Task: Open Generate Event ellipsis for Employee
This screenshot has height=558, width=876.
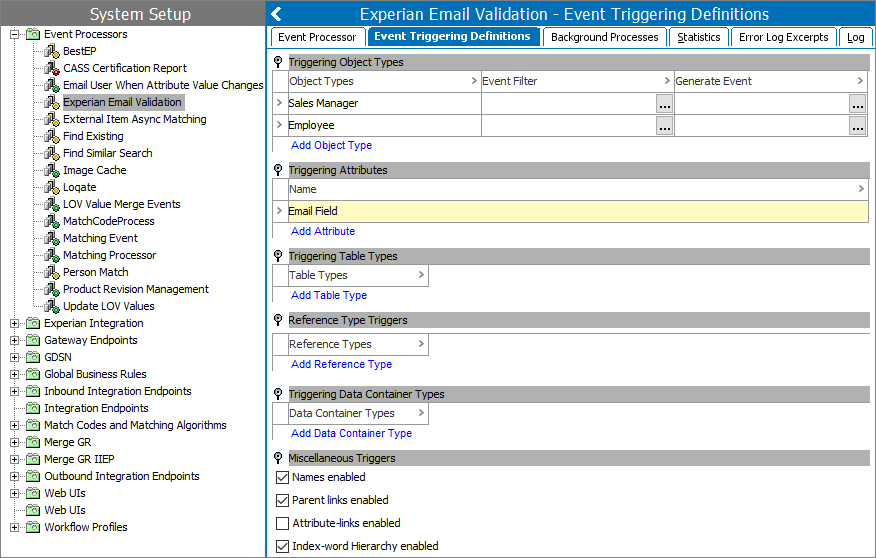Action: [x=858, y=126]
